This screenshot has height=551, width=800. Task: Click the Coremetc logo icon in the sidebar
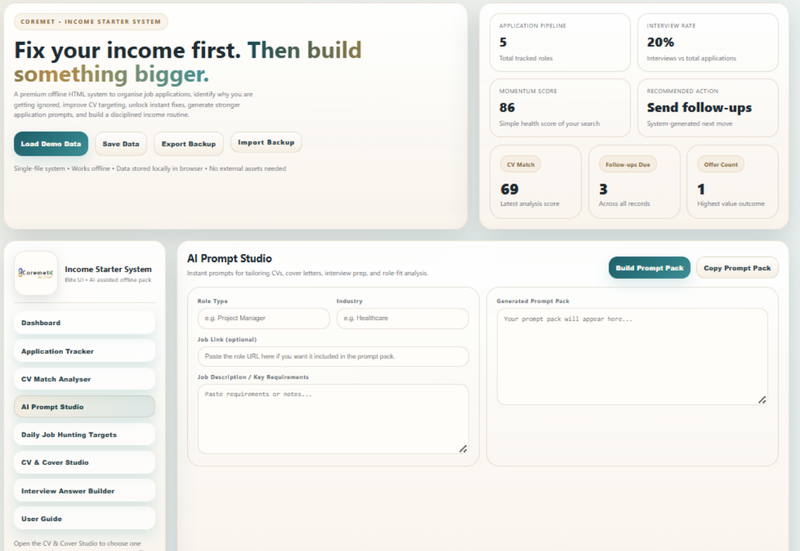click(x=36, y=273)
